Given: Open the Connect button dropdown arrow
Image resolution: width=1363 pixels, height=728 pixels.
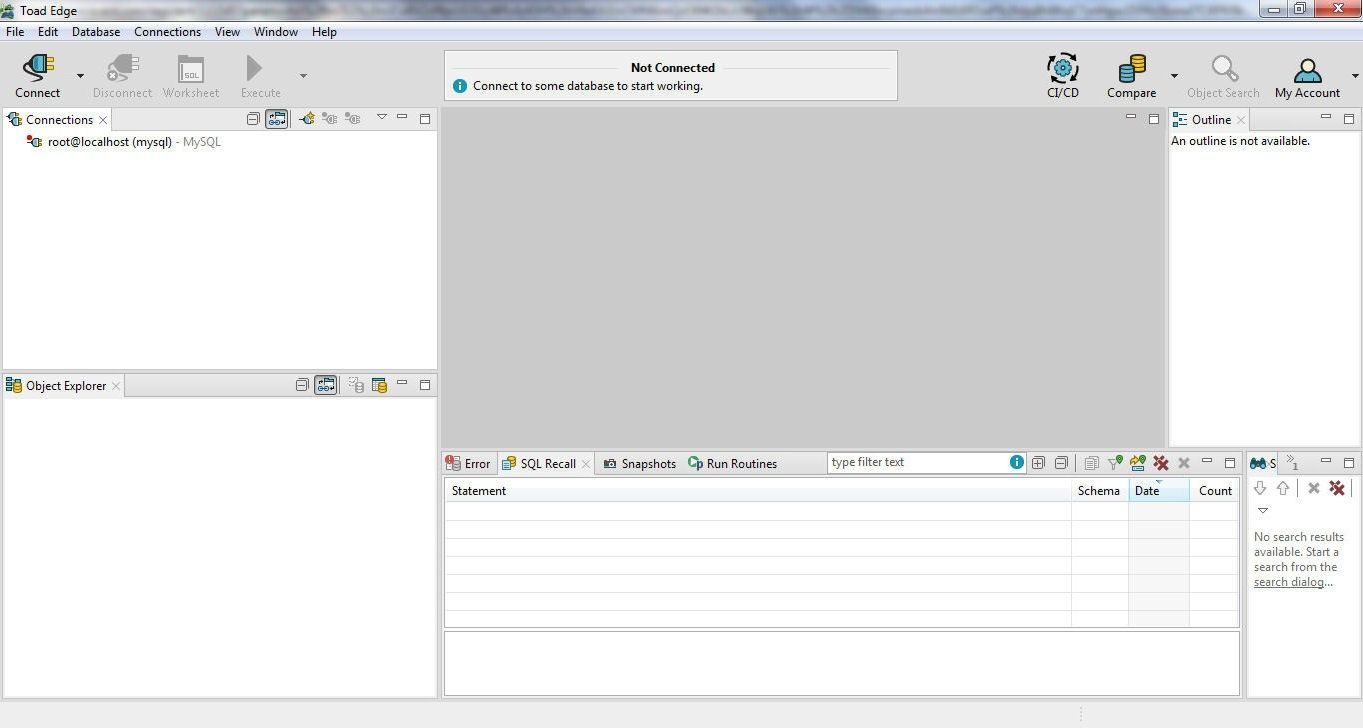Looking at the screenshot, I should click(x=80, y=76).
